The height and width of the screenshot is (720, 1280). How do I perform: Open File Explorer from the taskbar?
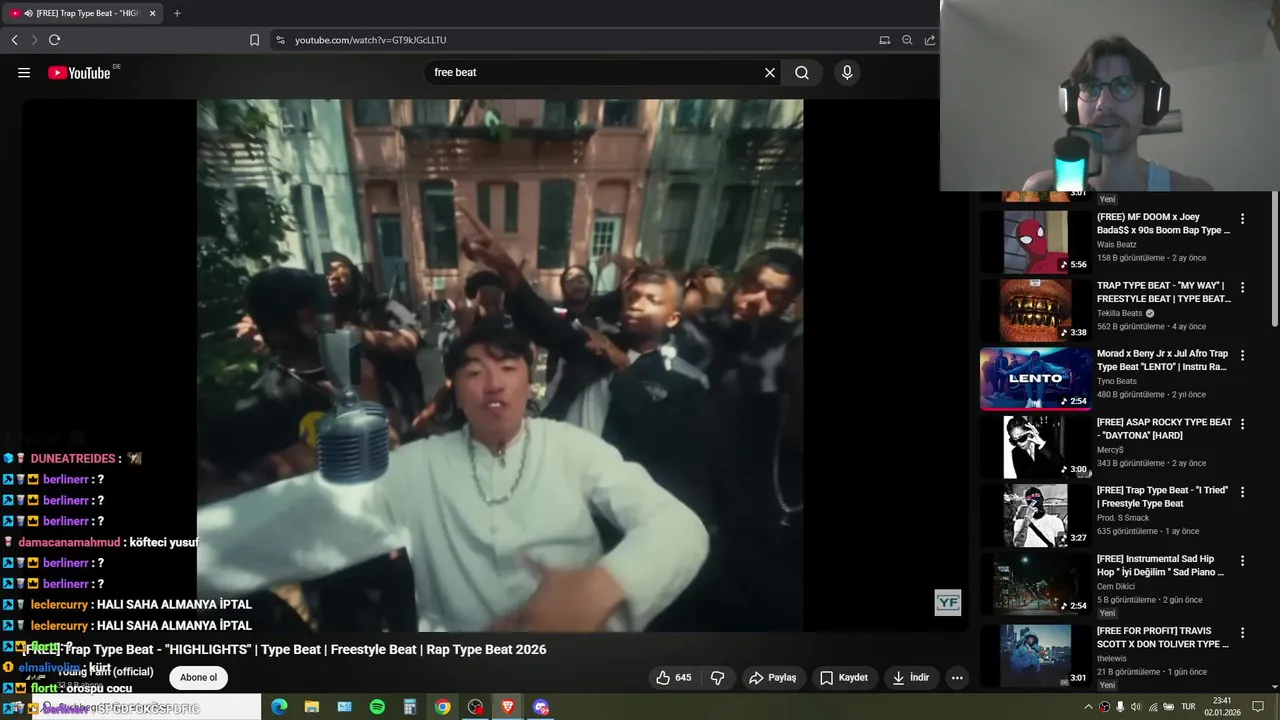(312, 707)
